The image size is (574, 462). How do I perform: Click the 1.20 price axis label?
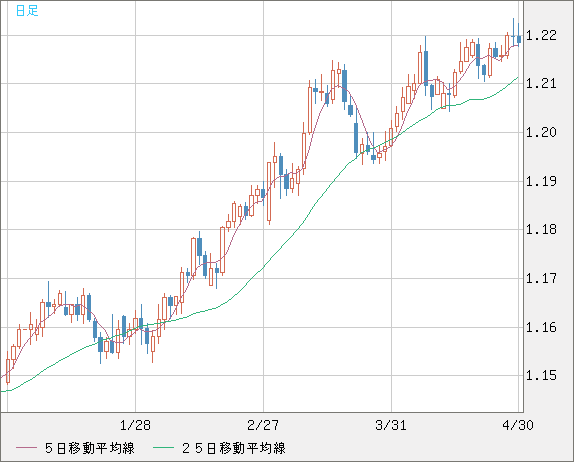(541, 132)
